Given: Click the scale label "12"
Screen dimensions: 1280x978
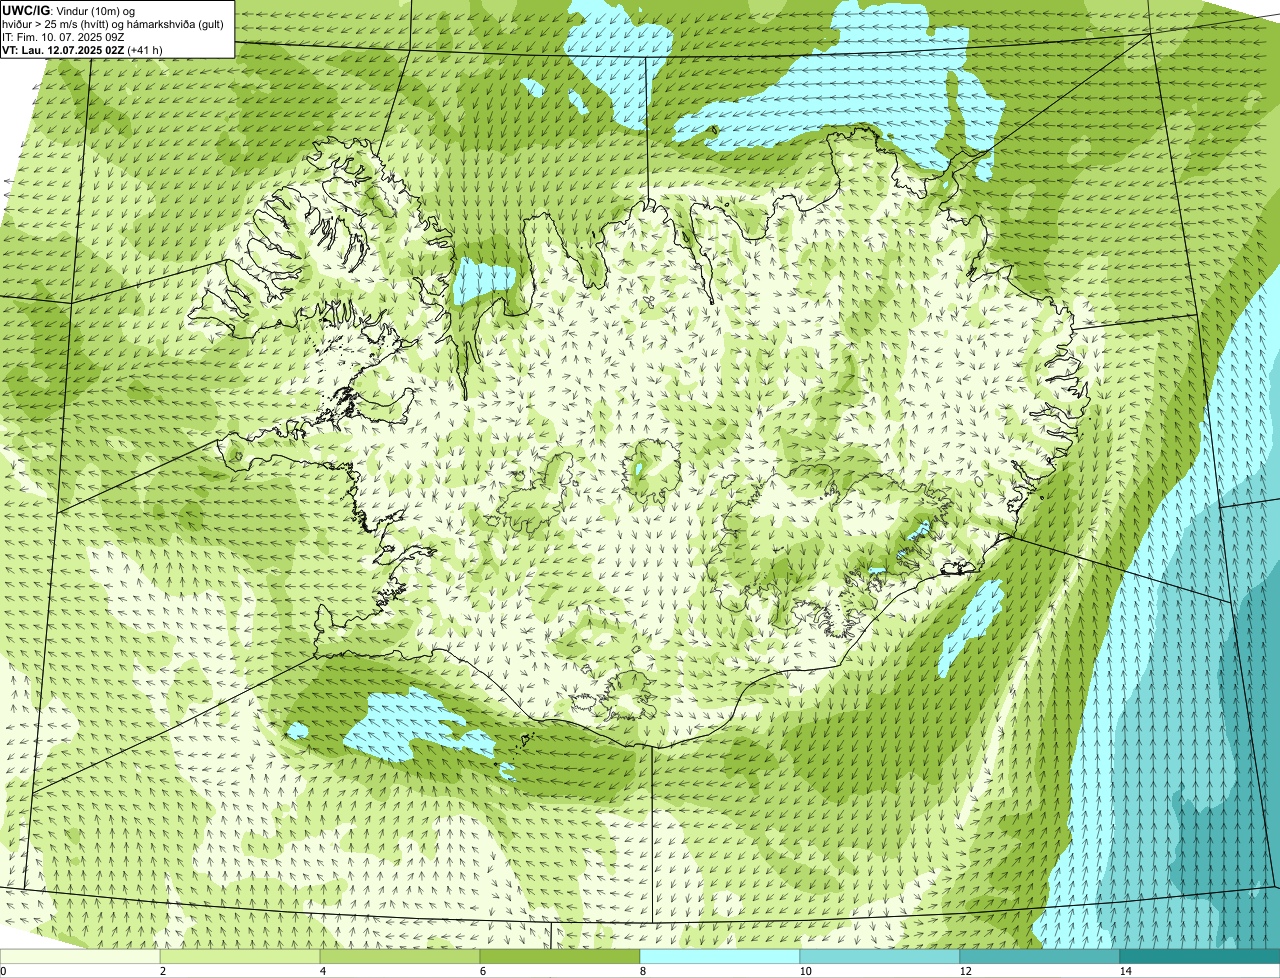Looking at the screenshot, I should click(x=965, y=971).
